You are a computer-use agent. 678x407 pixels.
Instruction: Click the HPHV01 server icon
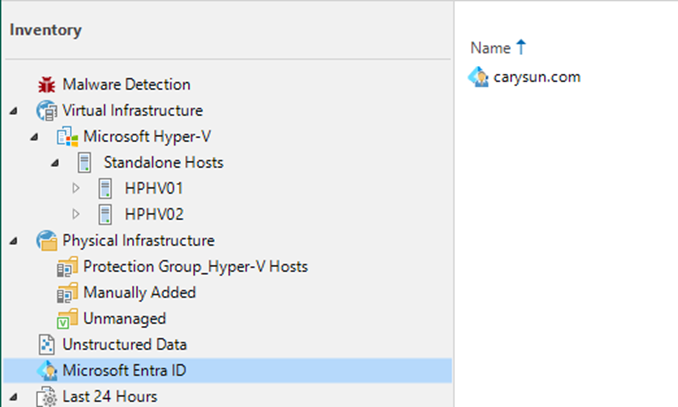(105, 189)
